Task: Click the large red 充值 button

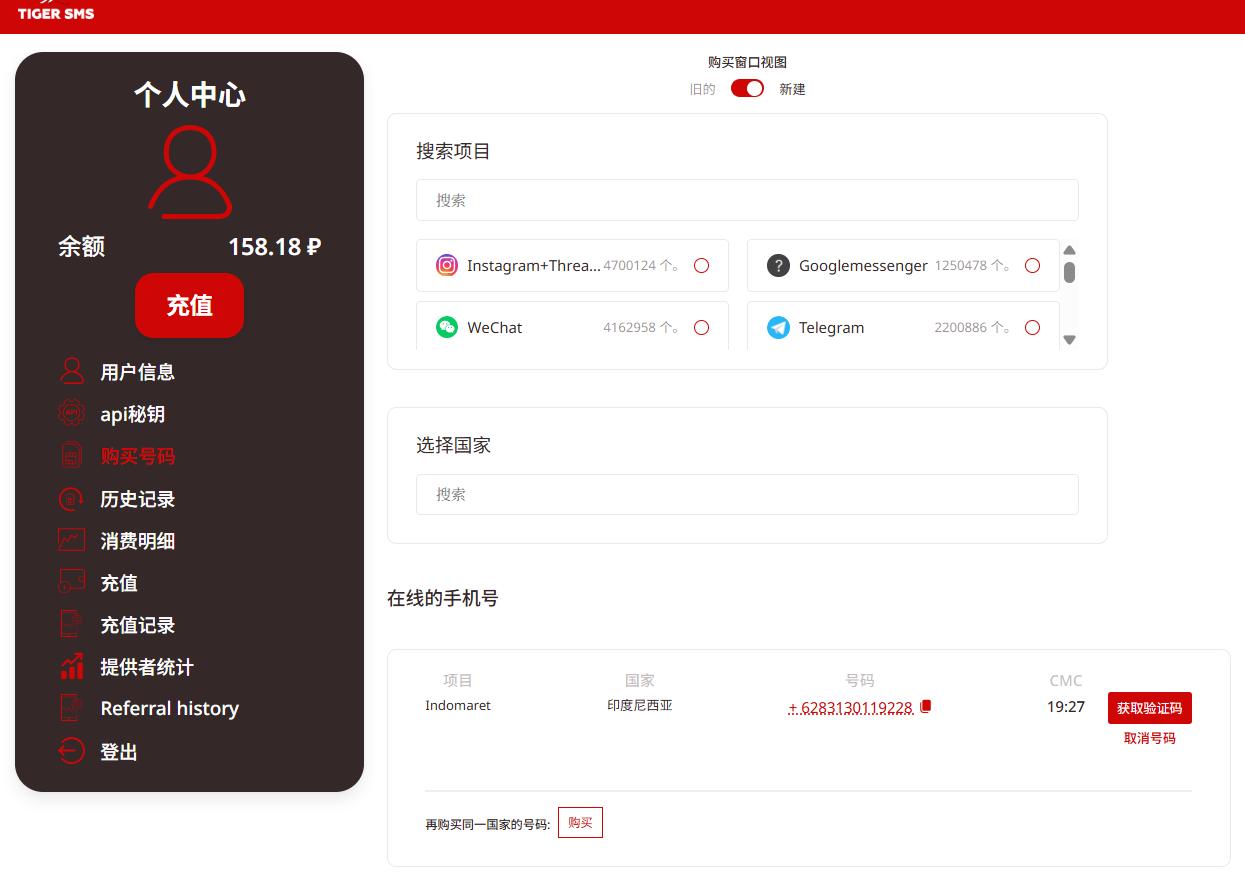Action: (189, 305)
